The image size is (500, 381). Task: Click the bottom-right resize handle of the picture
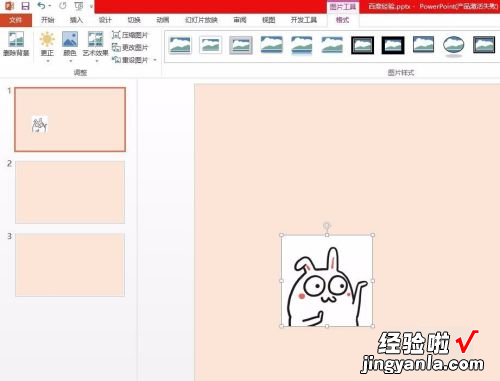pyautogui.click(x=373, y=326)
